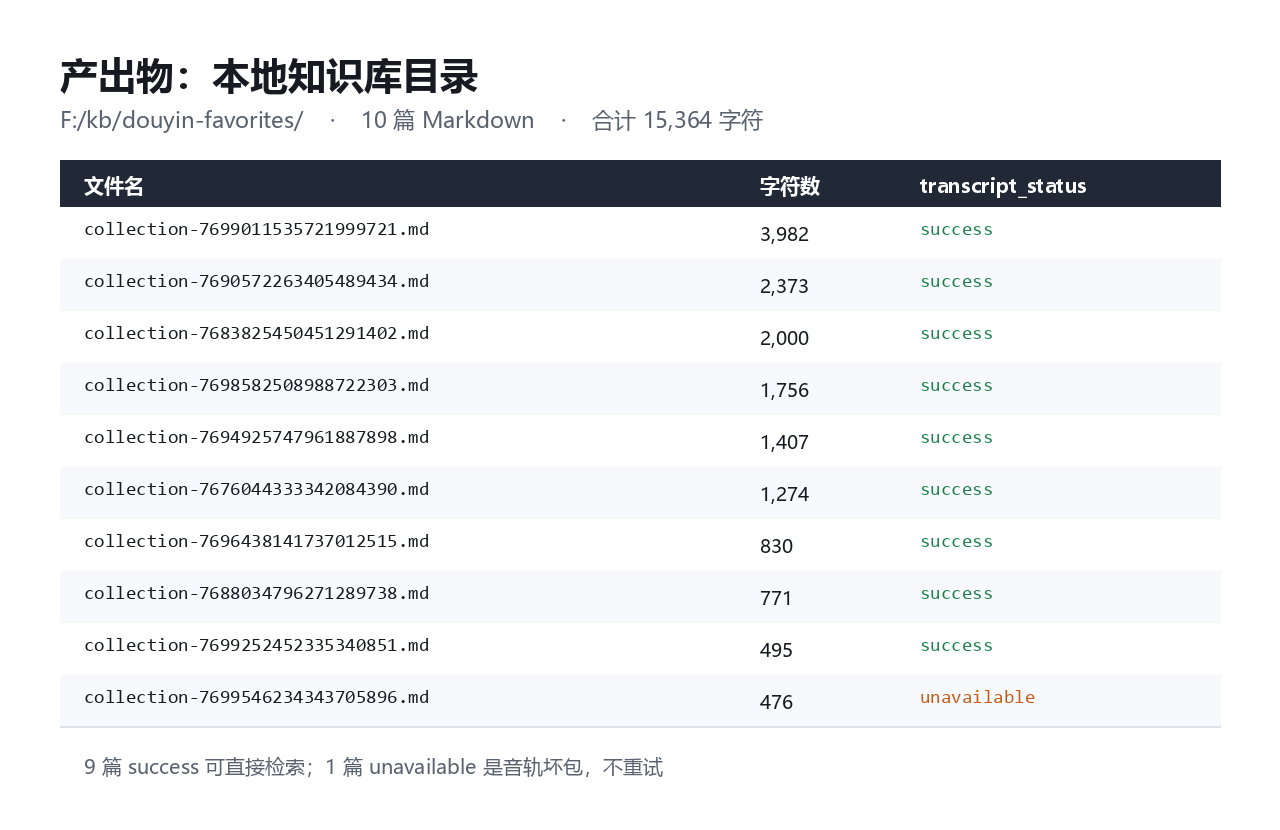Click the character count 1,274
This screenshot has width=1280, height=830.
click(784, 494)
